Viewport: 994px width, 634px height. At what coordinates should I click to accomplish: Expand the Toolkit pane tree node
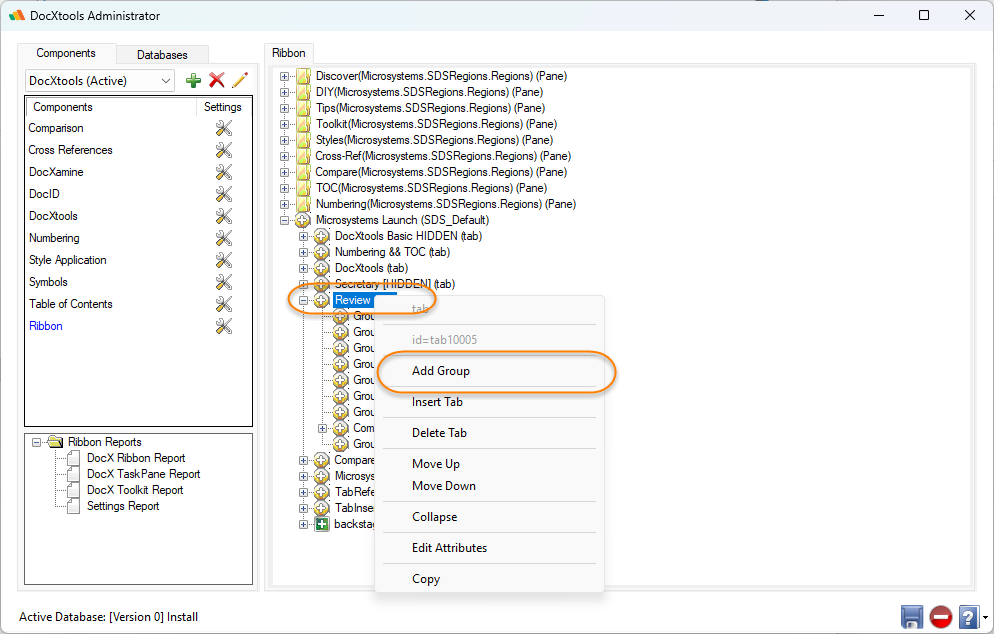285,124
